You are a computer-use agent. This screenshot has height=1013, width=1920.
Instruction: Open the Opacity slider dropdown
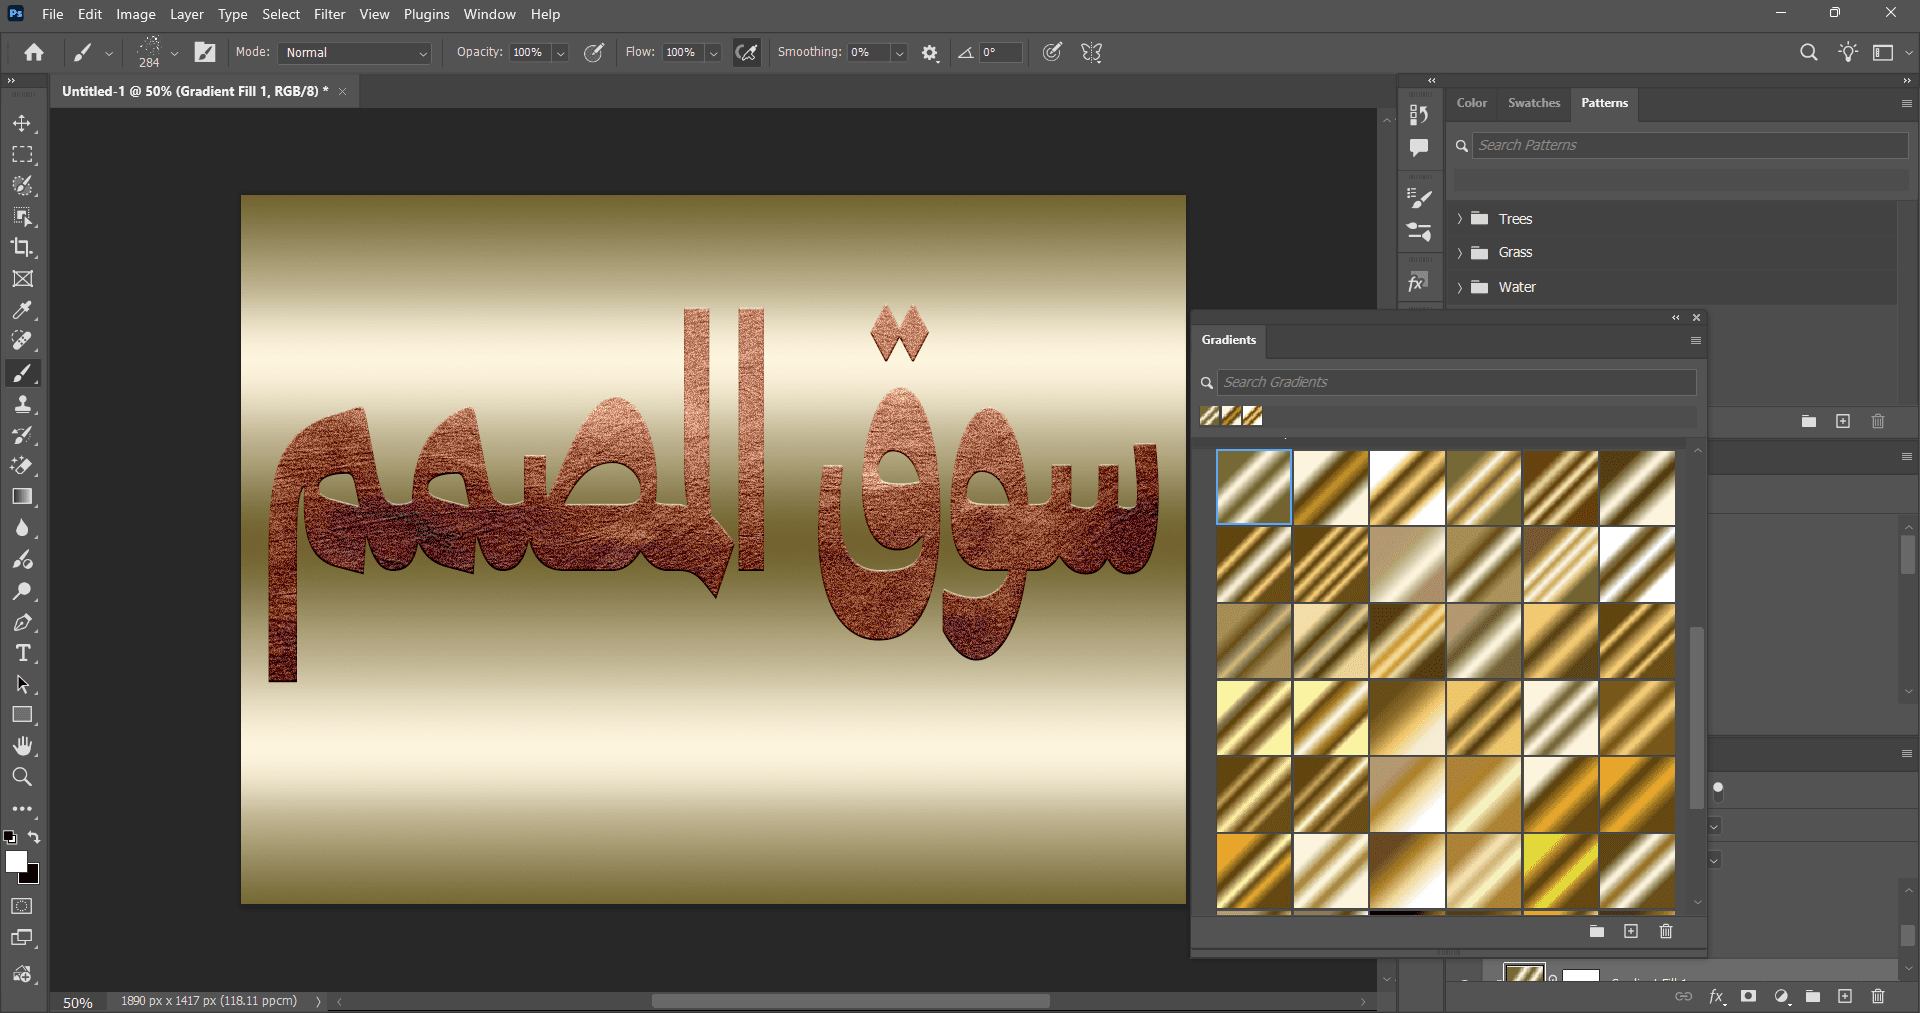pos(561,53)
